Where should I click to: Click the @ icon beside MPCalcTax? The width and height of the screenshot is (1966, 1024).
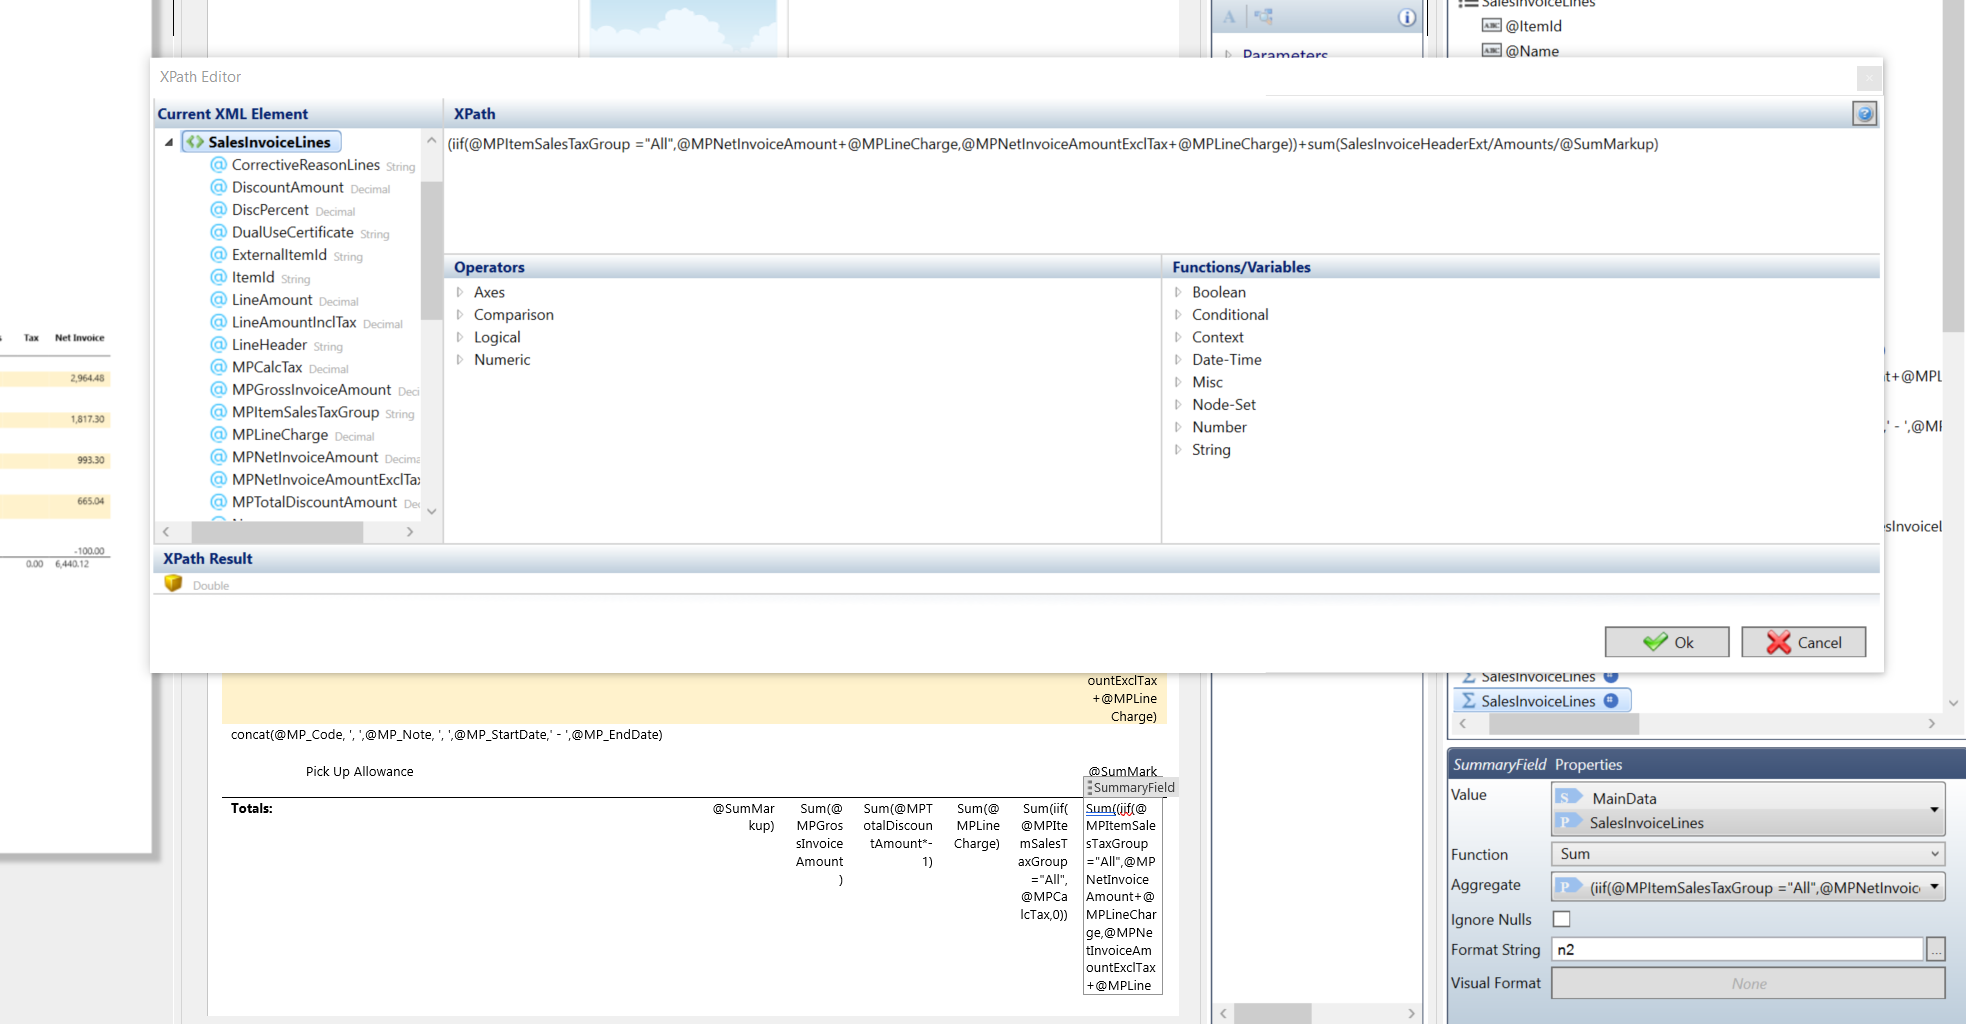[x=218, y=367]
